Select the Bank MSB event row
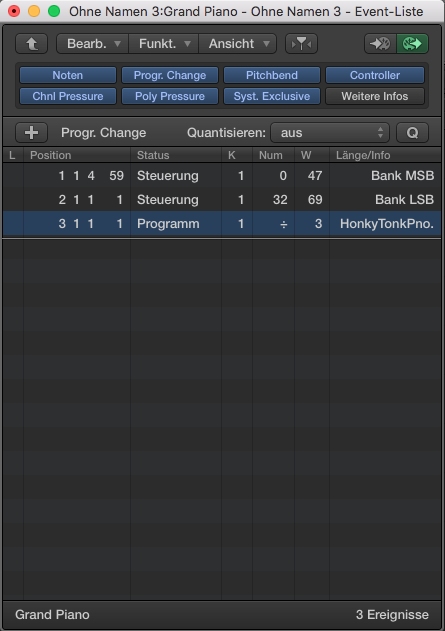 coord(222,175)
